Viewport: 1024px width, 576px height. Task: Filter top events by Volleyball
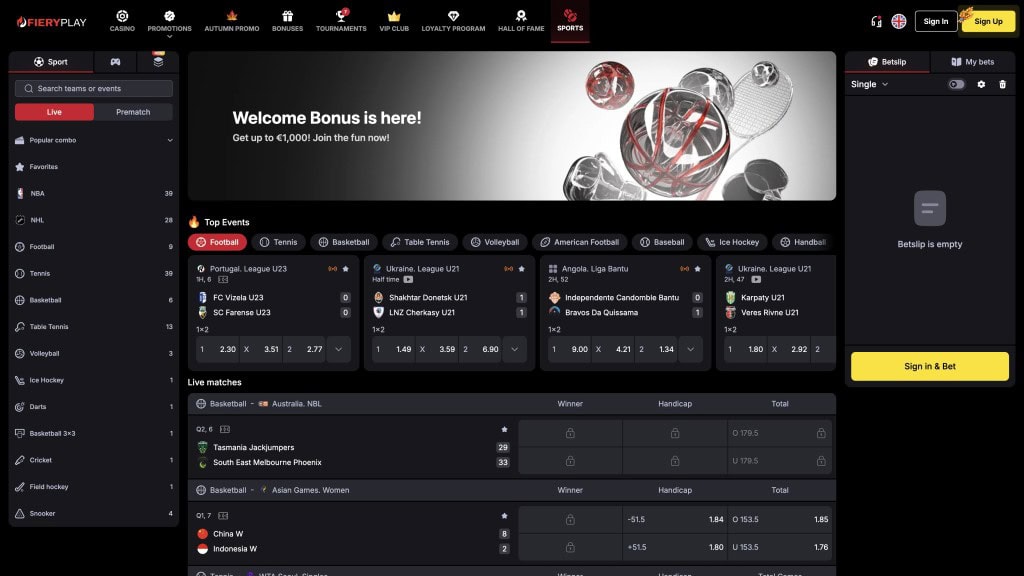(495, 242)
